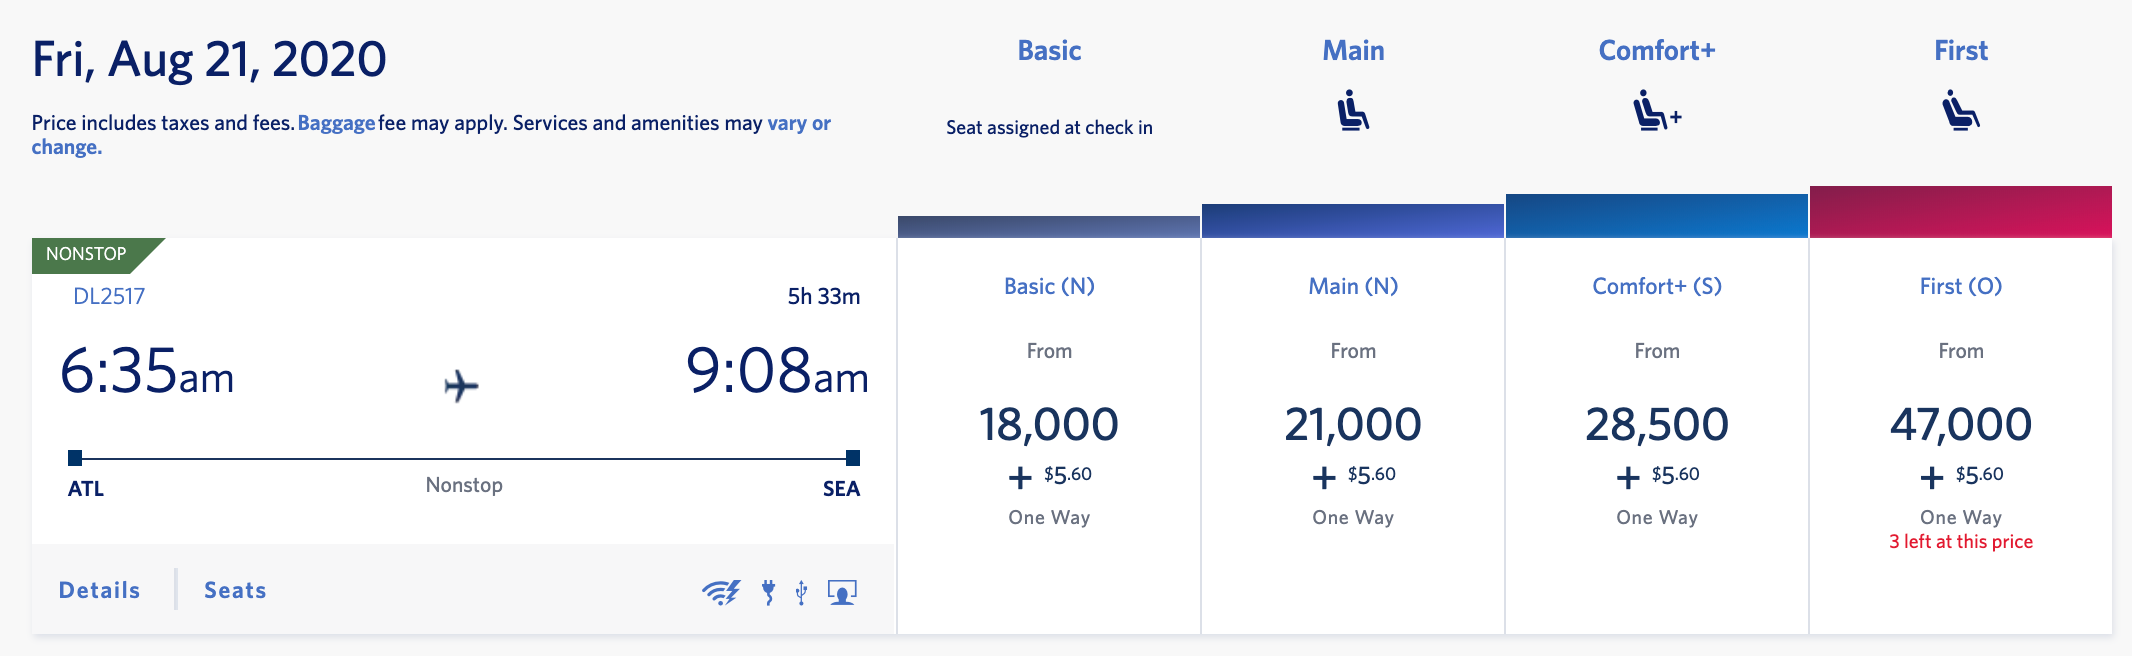Pick the Comfort+ (S) 28,500 miles fare
Image resolution: width=2132 pixels, height=656 pixels.
[x=1656, y=424]
